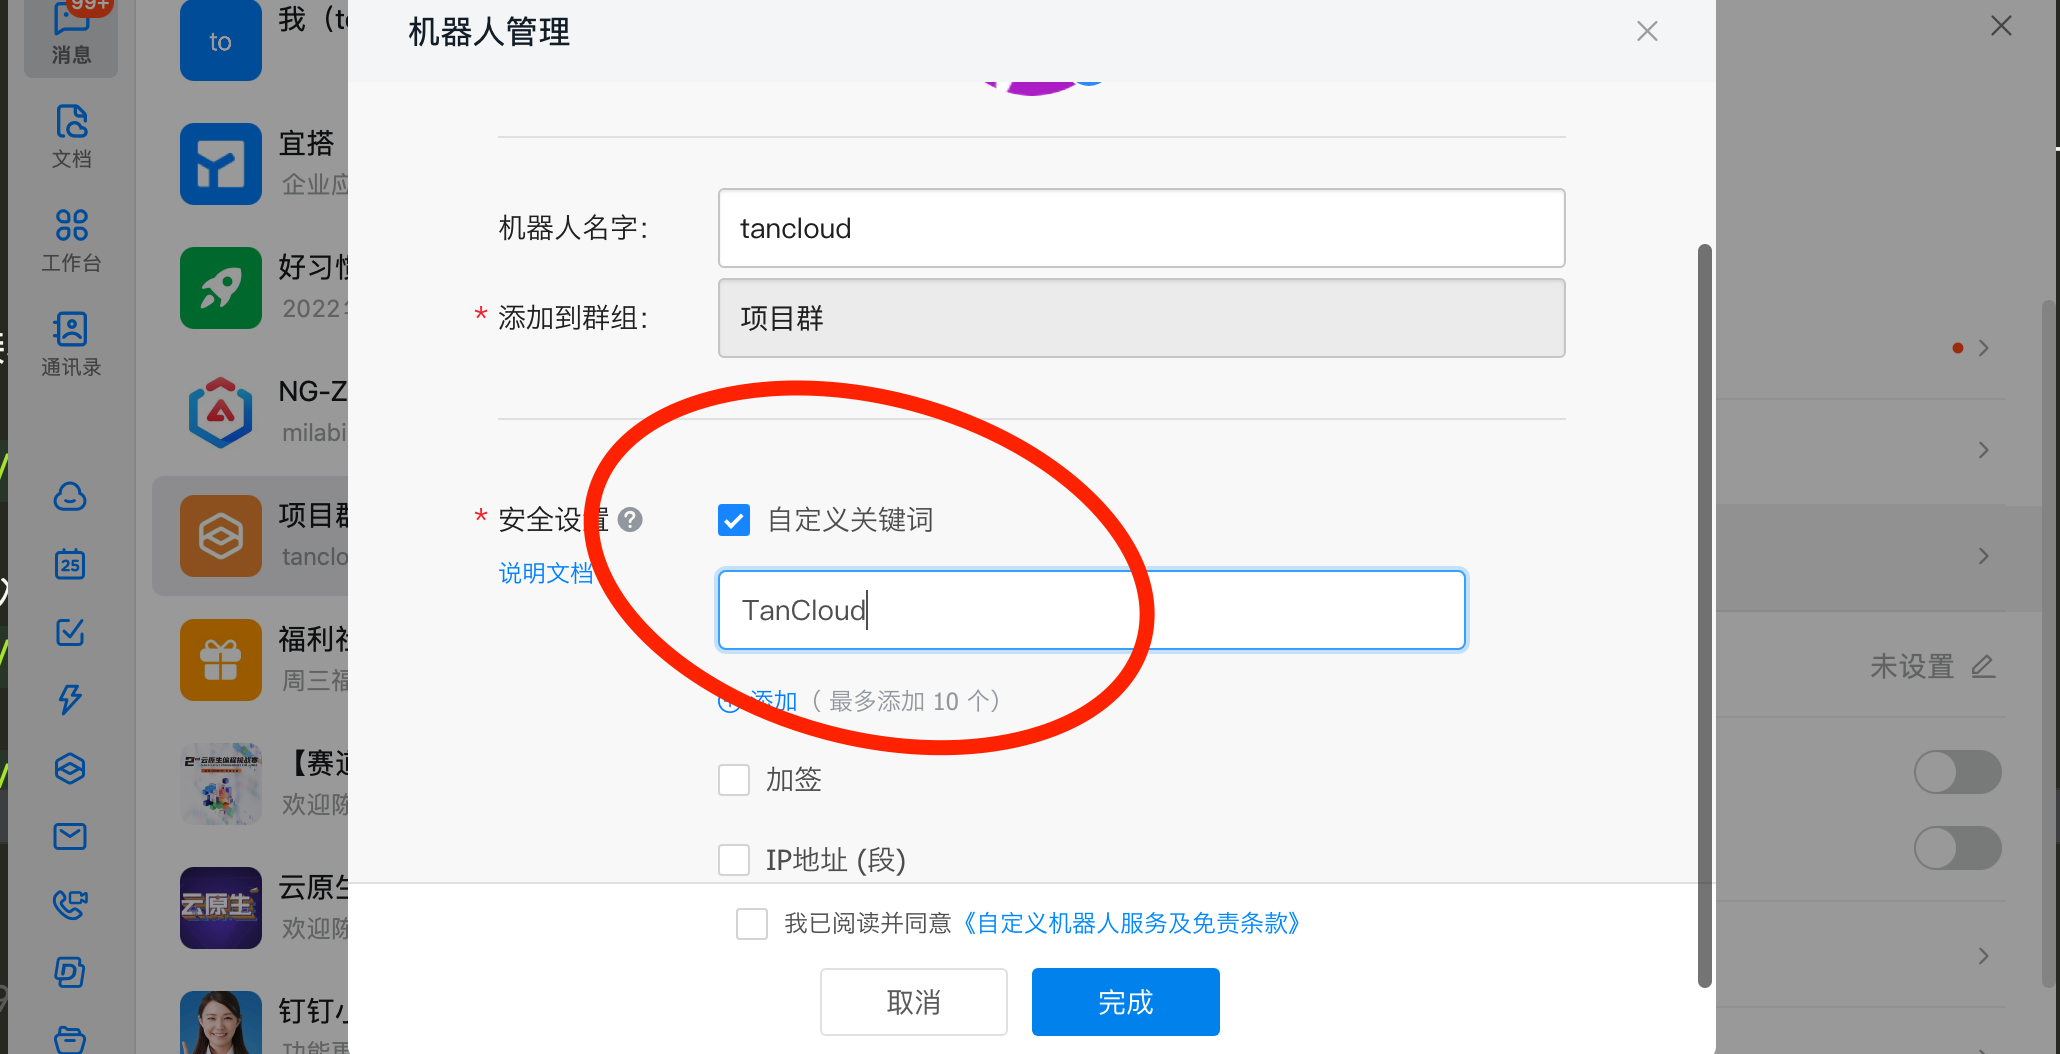The width and height of the screenshot is (2060, 1054).
Task: Click the pencil edit icon next to 未设置
Action: point(1983,666)
